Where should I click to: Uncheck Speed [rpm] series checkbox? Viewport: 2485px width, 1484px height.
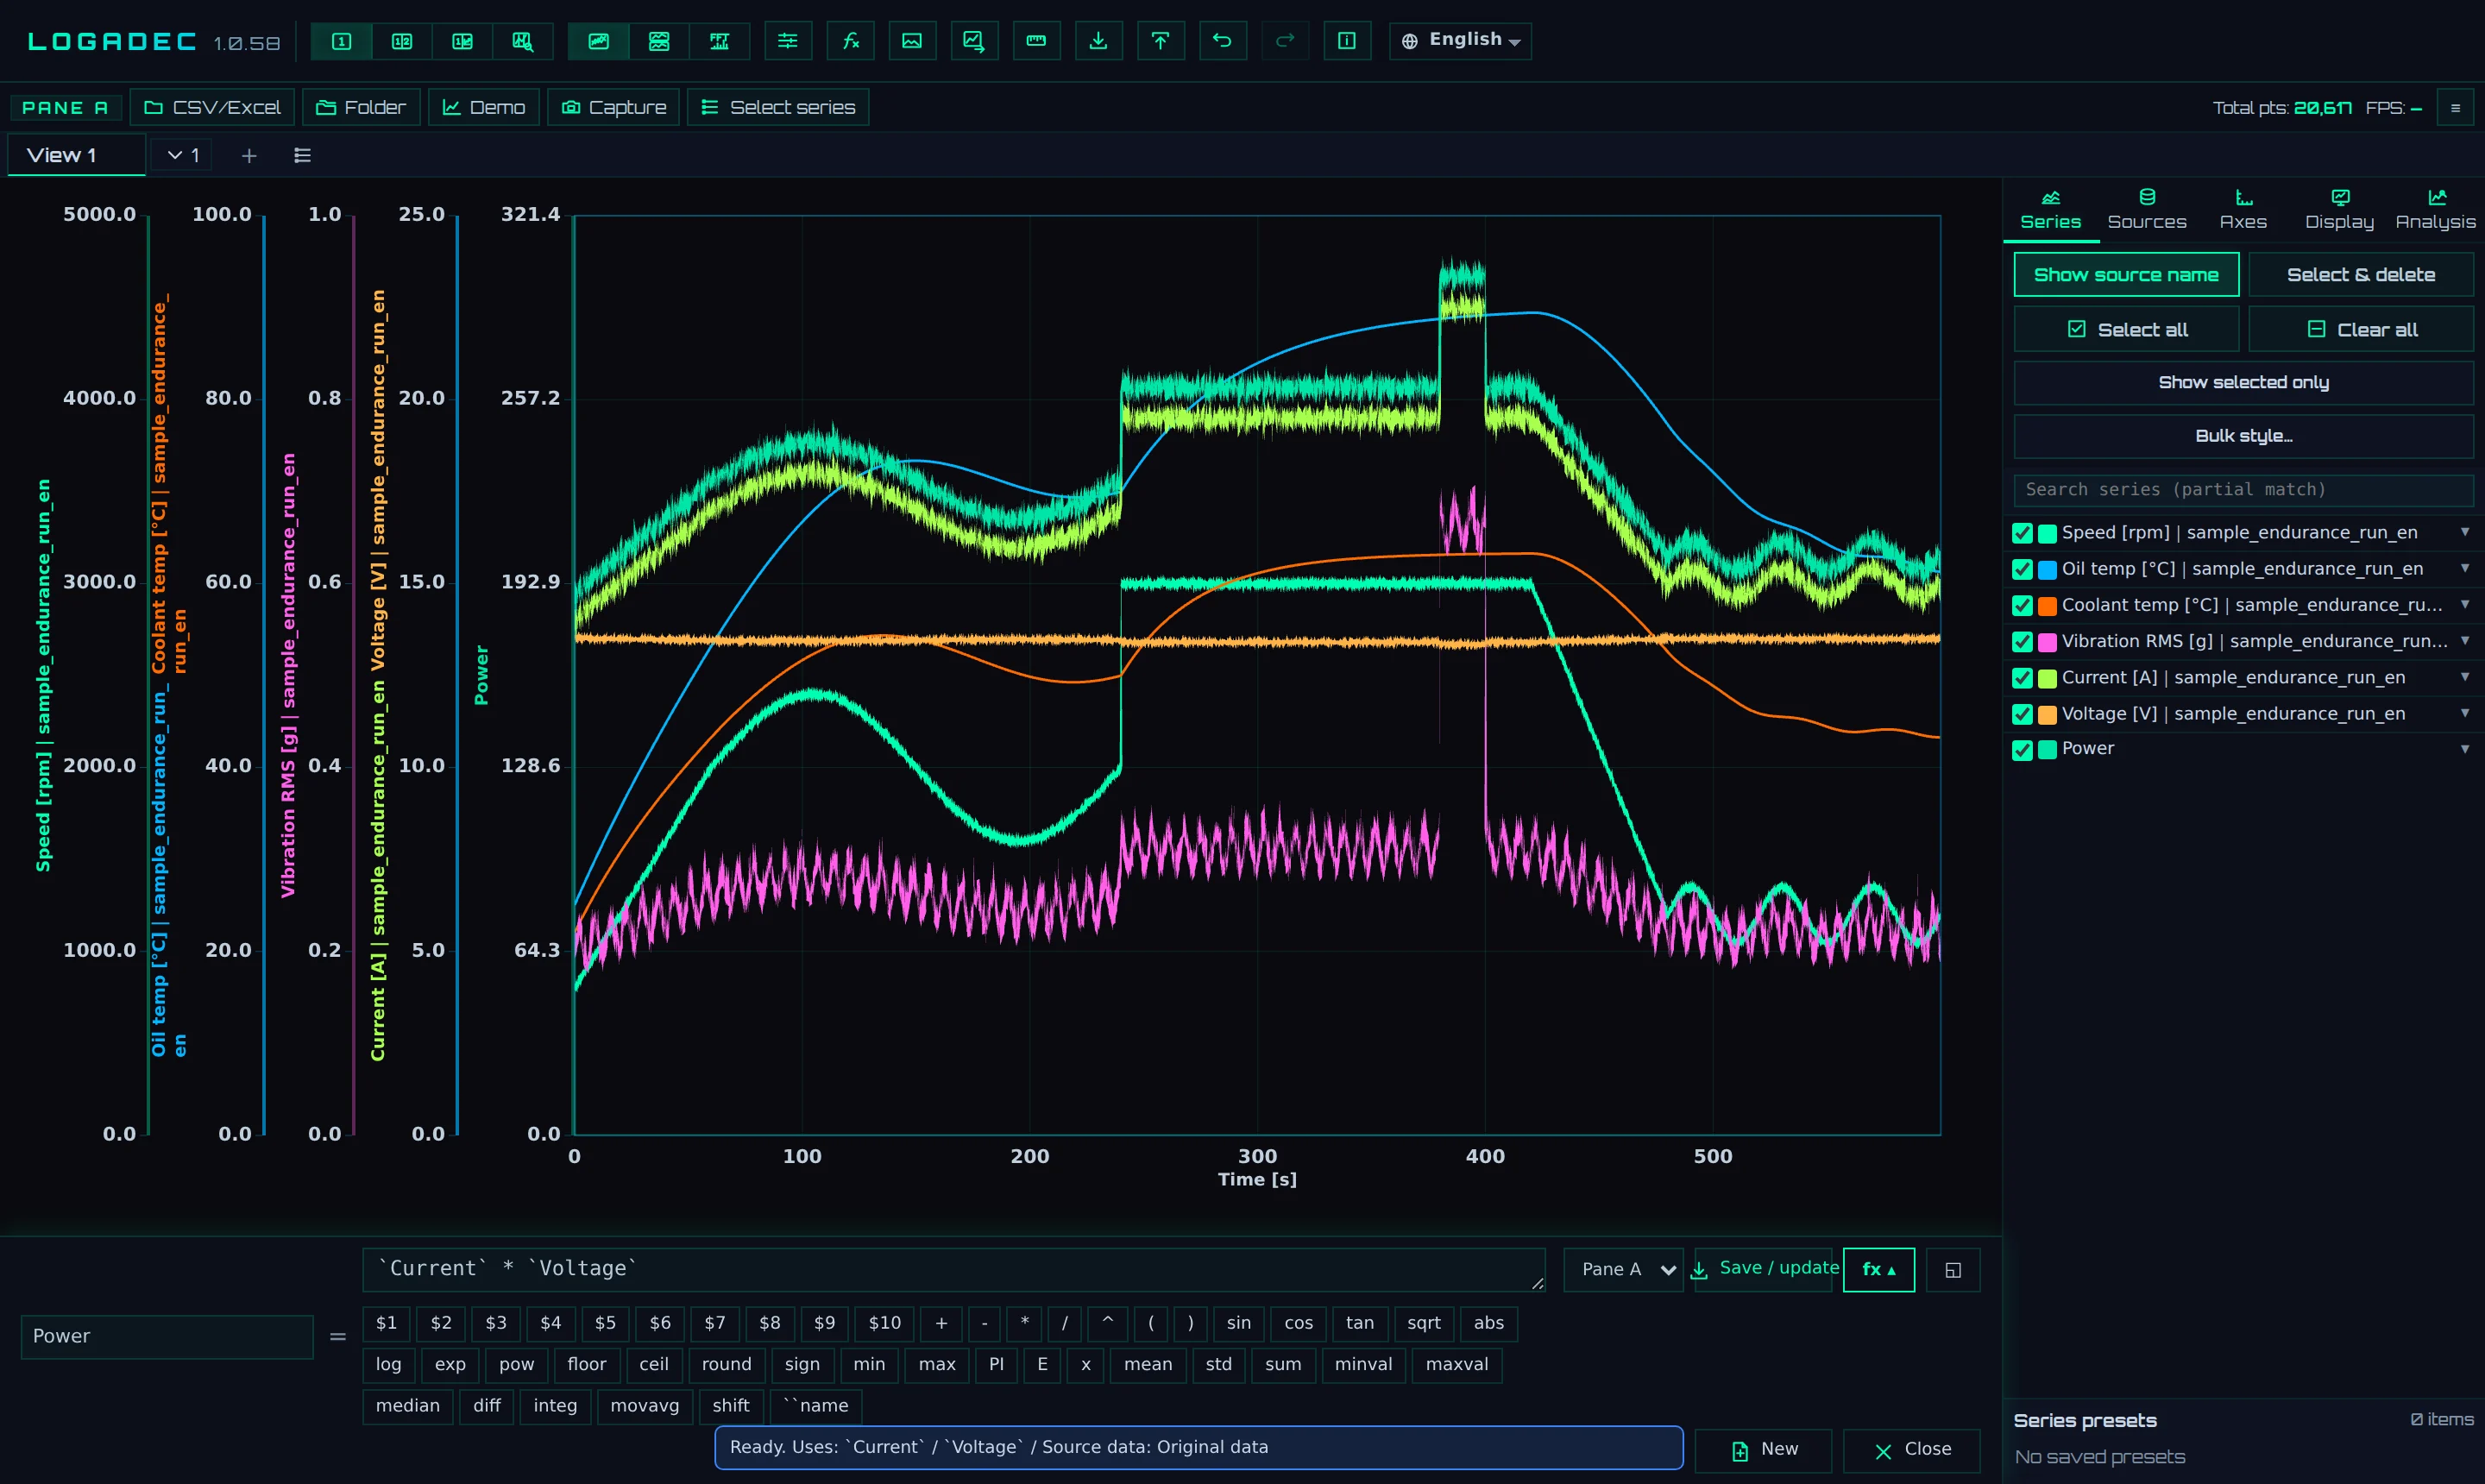(2022, 533)
